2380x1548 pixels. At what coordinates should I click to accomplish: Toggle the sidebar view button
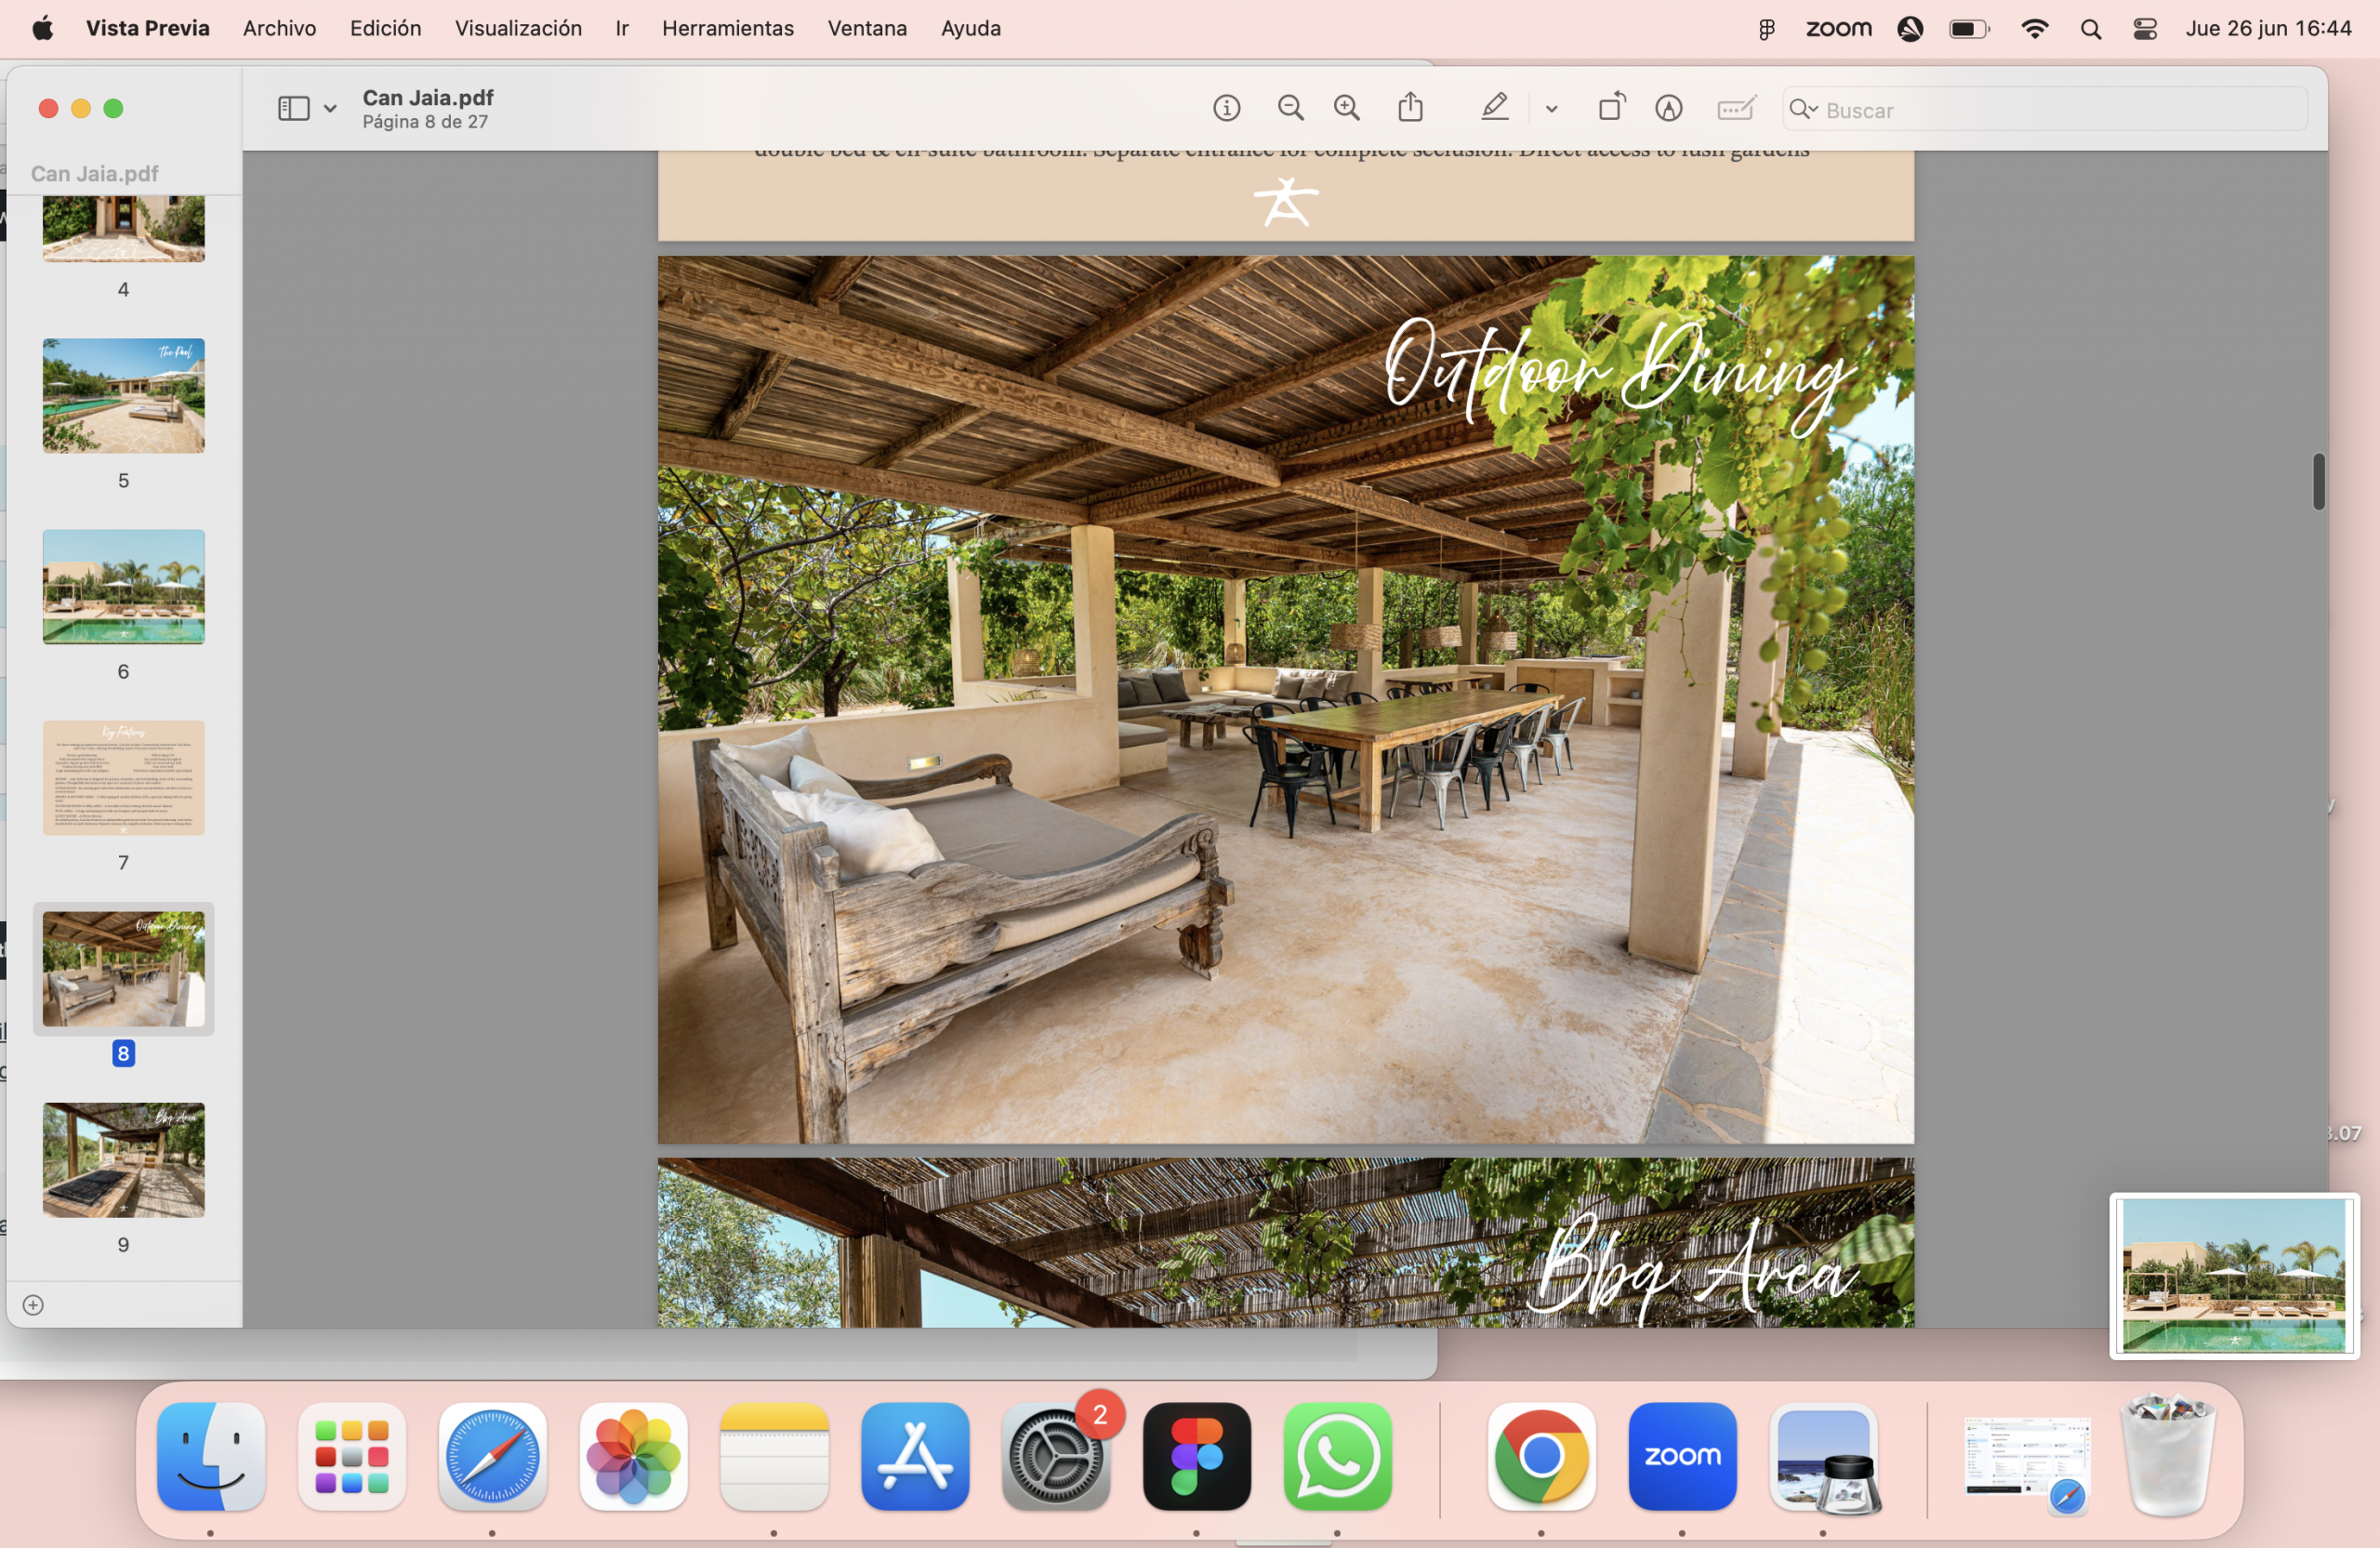[293, 108]
